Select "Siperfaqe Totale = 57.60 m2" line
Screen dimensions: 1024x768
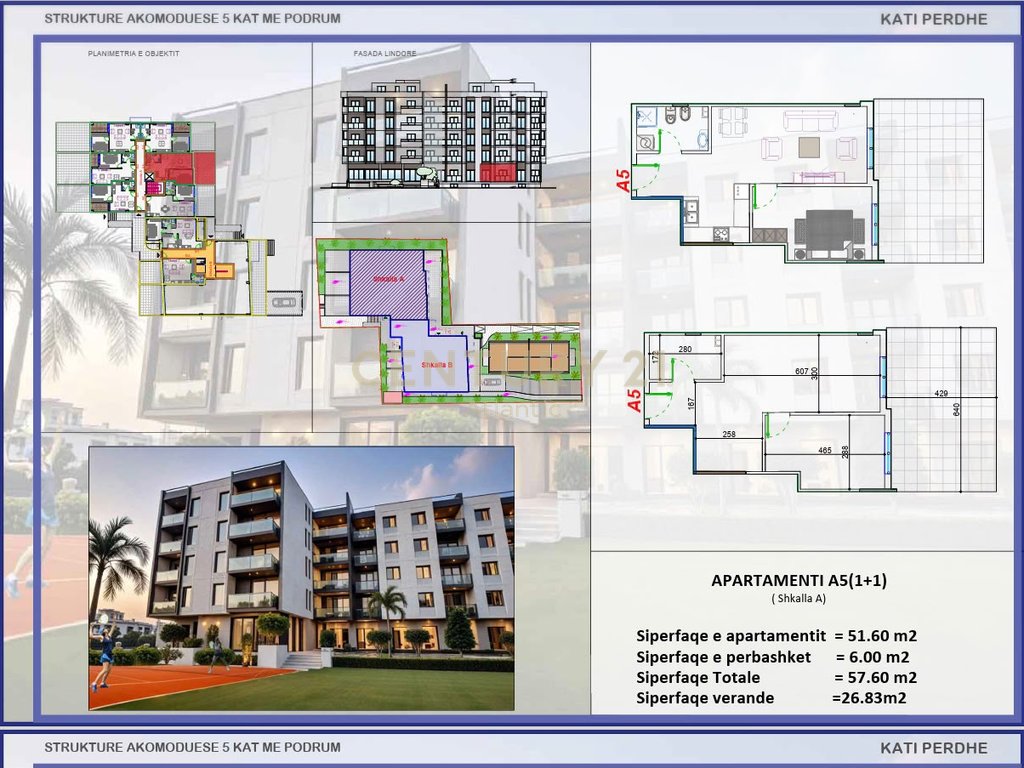point(776,677)
